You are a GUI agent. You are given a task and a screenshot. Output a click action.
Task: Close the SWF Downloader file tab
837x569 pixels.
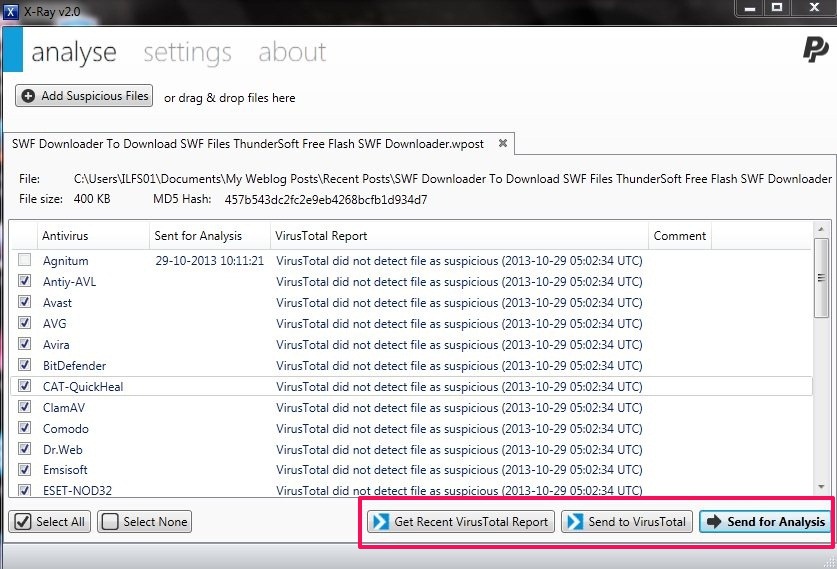[x=502, y=143]
